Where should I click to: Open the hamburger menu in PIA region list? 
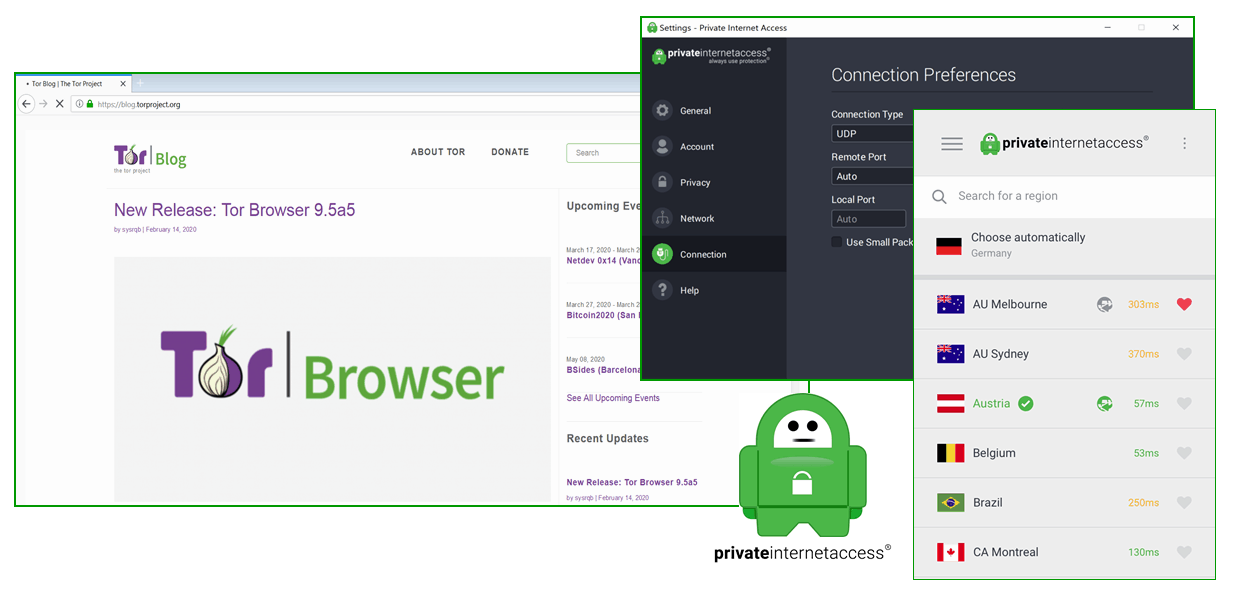[x=952, y=144]
